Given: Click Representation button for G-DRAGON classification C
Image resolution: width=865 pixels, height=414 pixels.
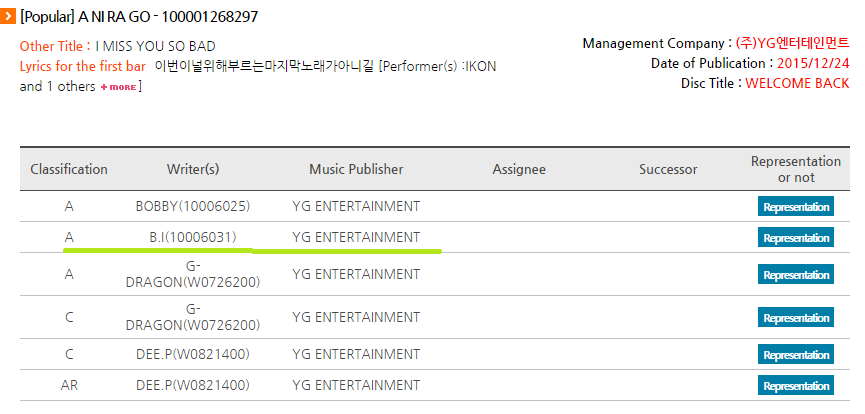Looking at the screenshot, I should 795,317.
